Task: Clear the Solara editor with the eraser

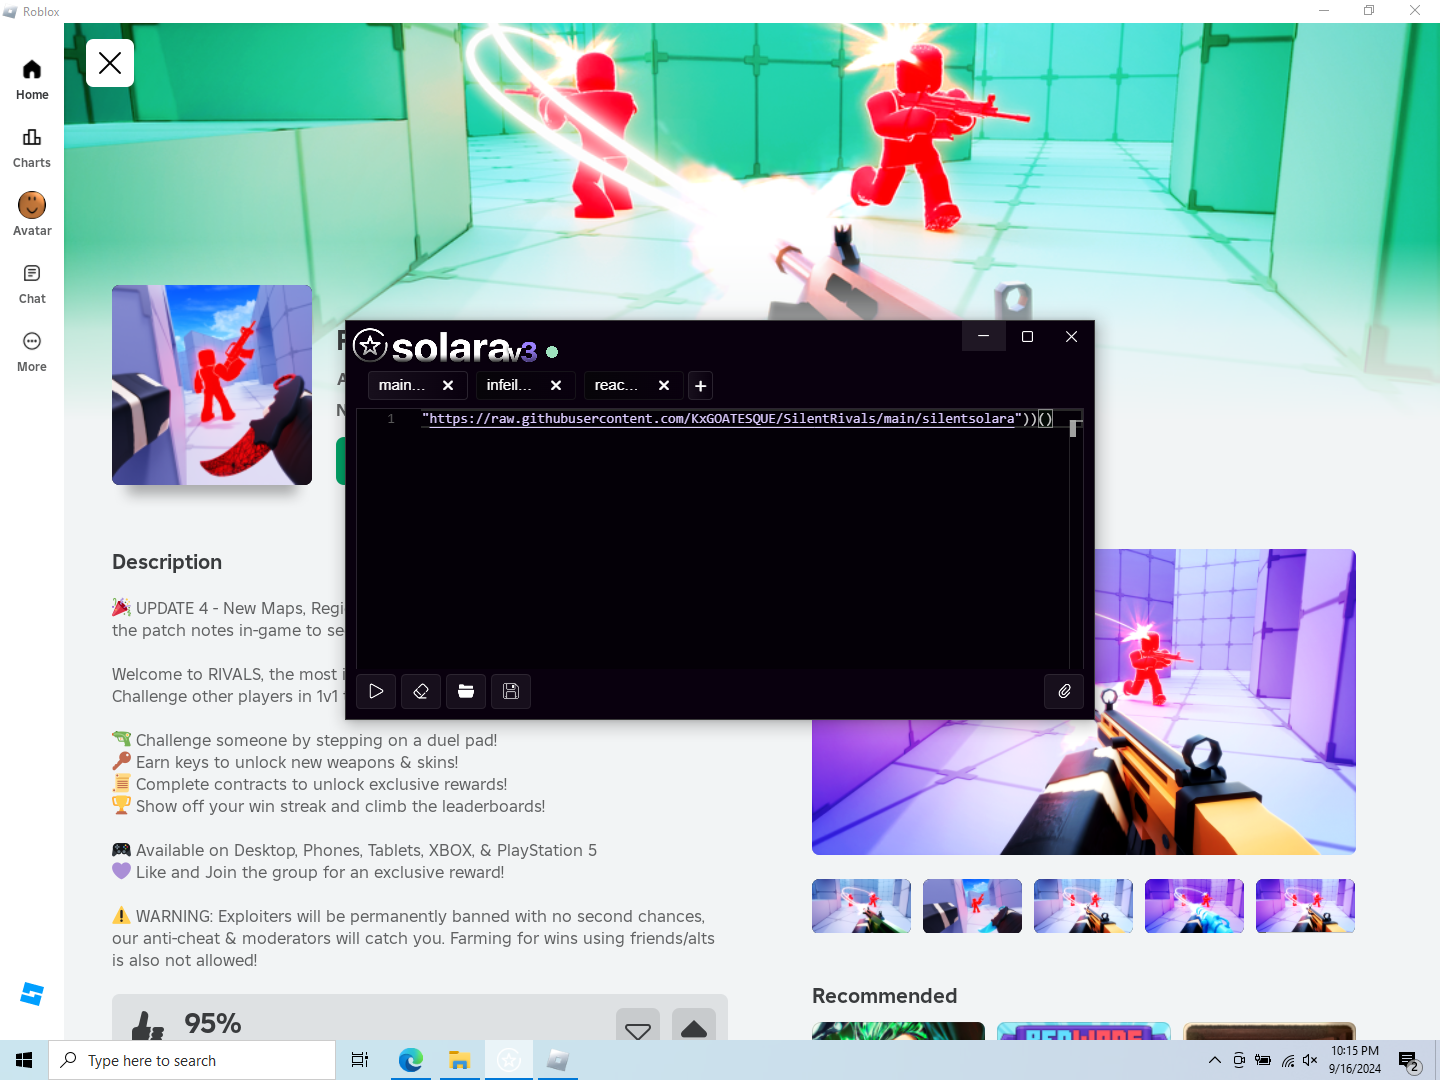Action: tap(421, 691)
